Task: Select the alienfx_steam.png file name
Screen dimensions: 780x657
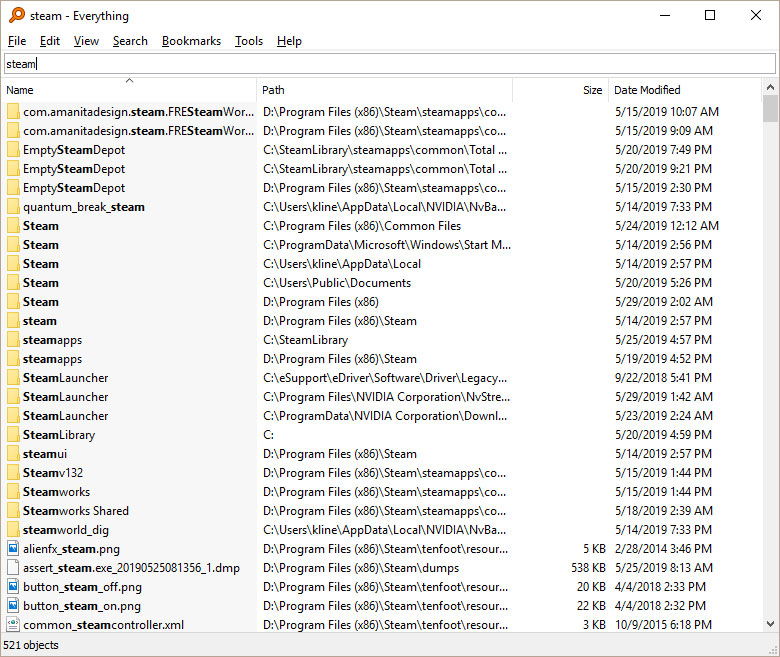Action: [71, 549]
